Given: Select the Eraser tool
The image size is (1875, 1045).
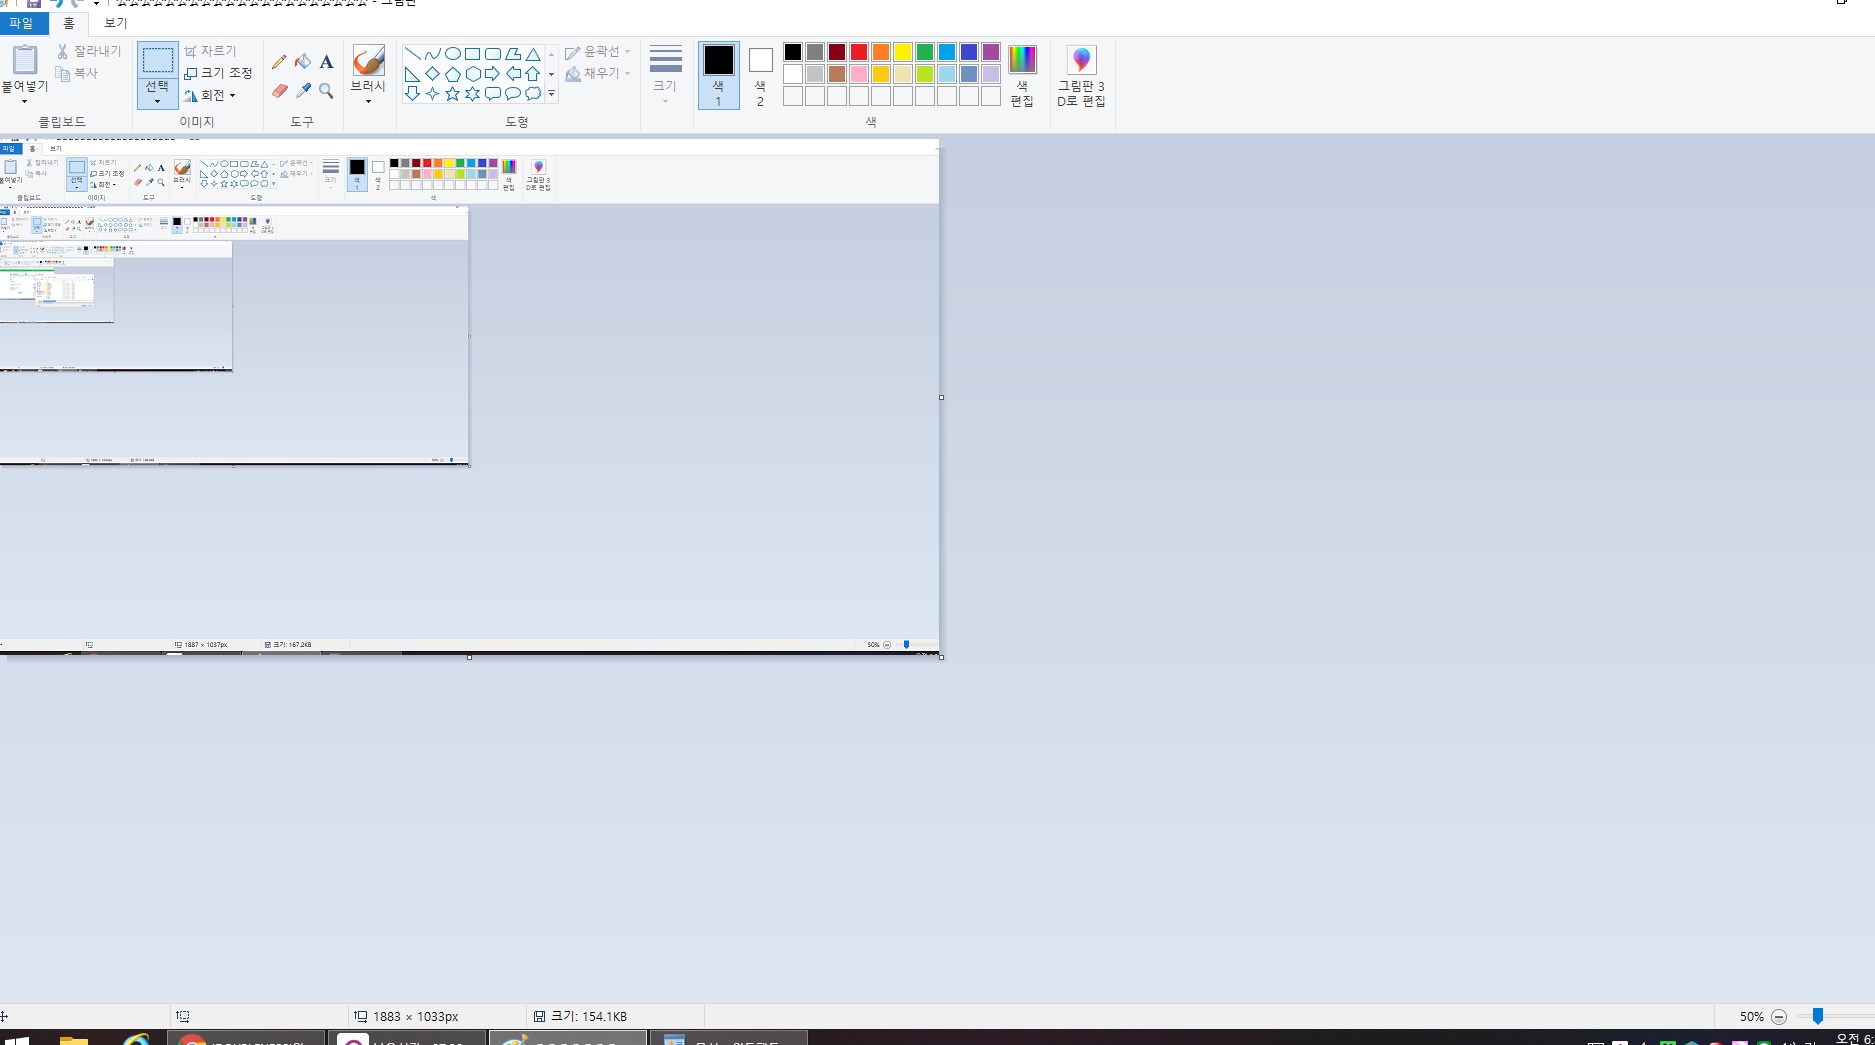Looking at the screenshot, I should coord(279,91).
